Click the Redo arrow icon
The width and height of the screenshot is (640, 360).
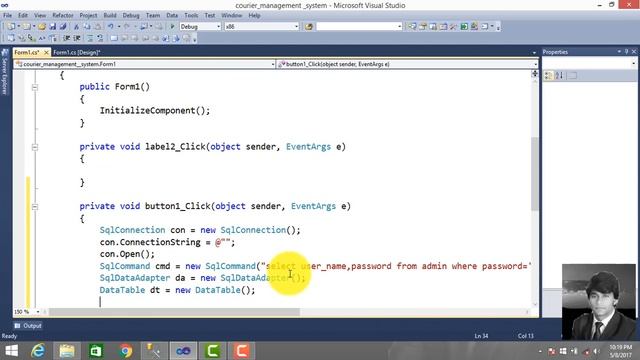127,27
